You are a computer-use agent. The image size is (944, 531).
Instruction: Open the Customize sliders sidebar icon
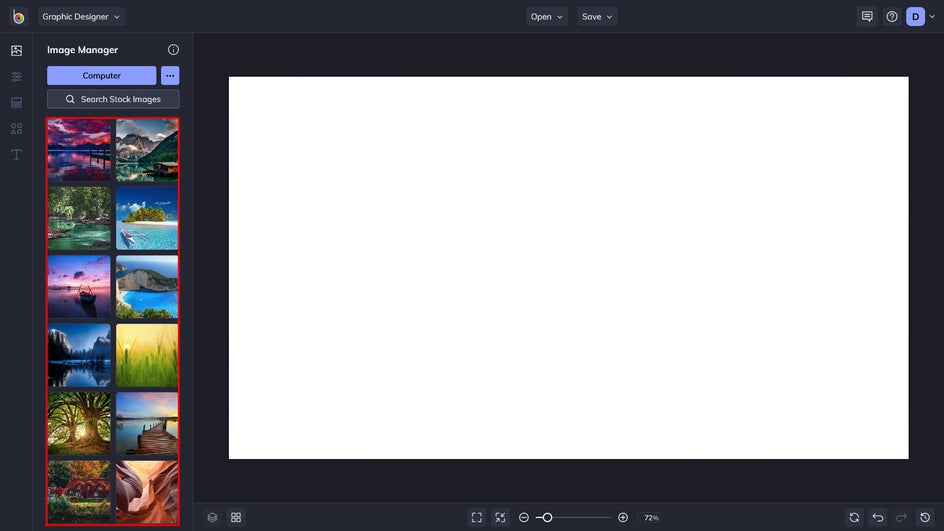(16, 76)
